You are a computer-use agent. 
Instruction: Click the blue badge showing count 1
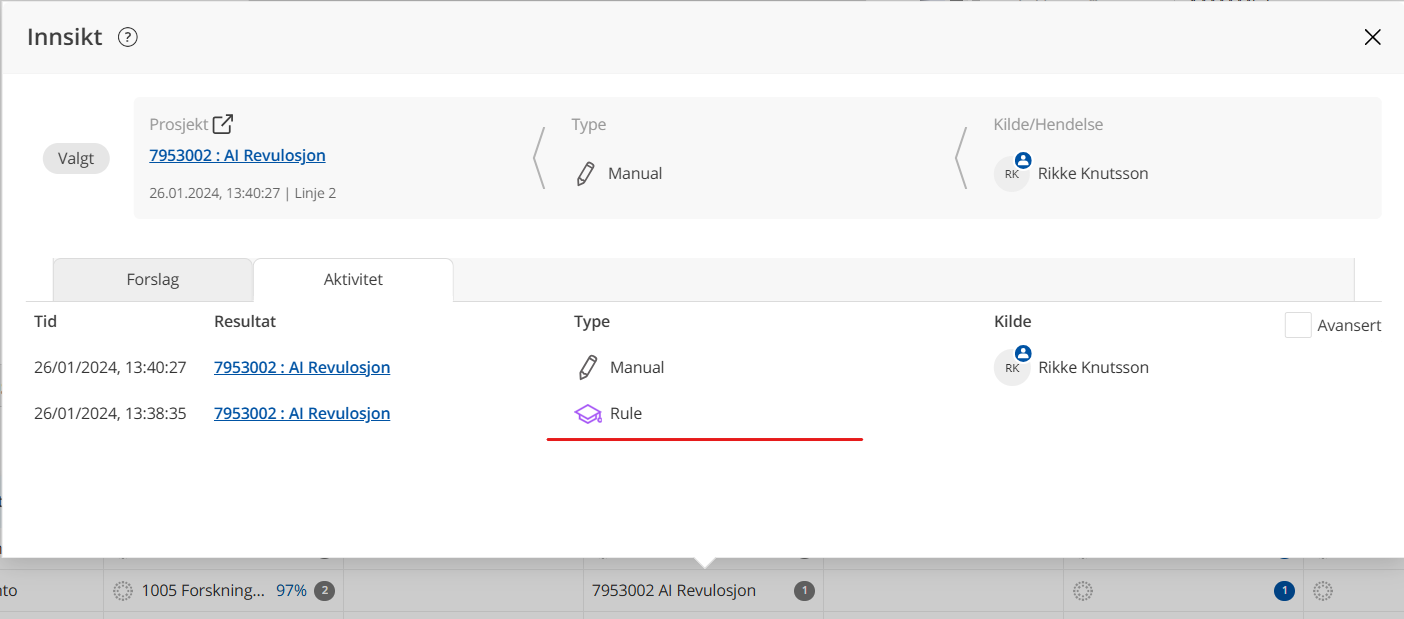coord(1284,591)
